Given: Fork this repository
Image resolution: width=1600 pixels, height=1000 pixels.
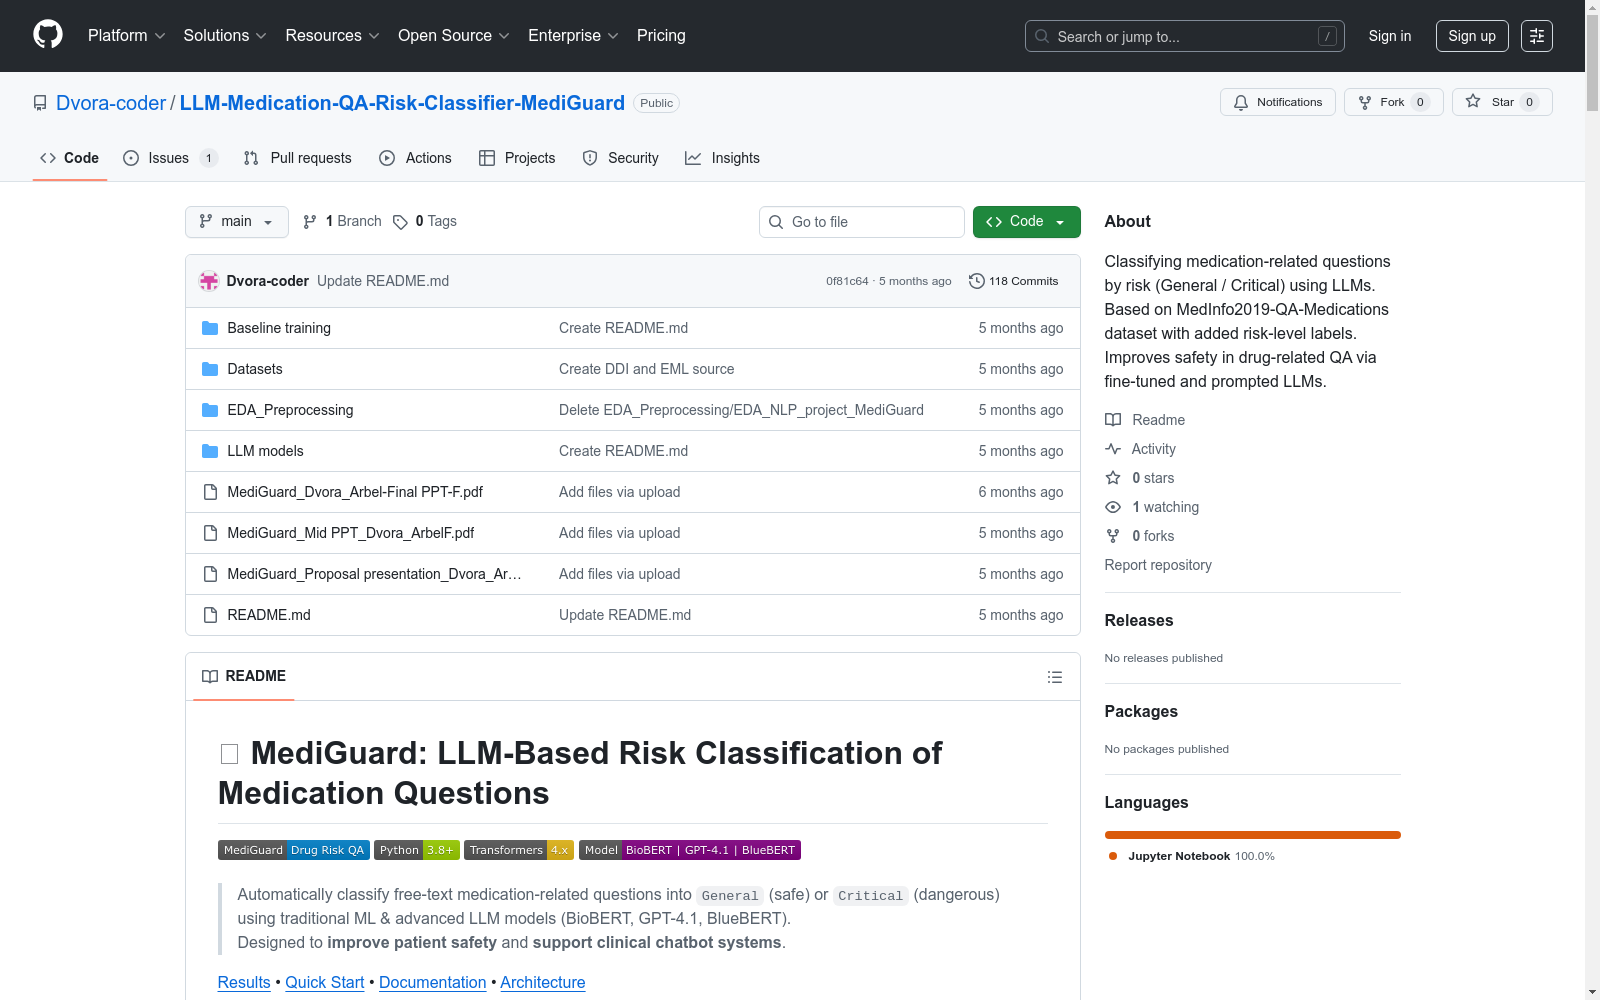Looking at the screenshot, I should [x=1393, y=102].
